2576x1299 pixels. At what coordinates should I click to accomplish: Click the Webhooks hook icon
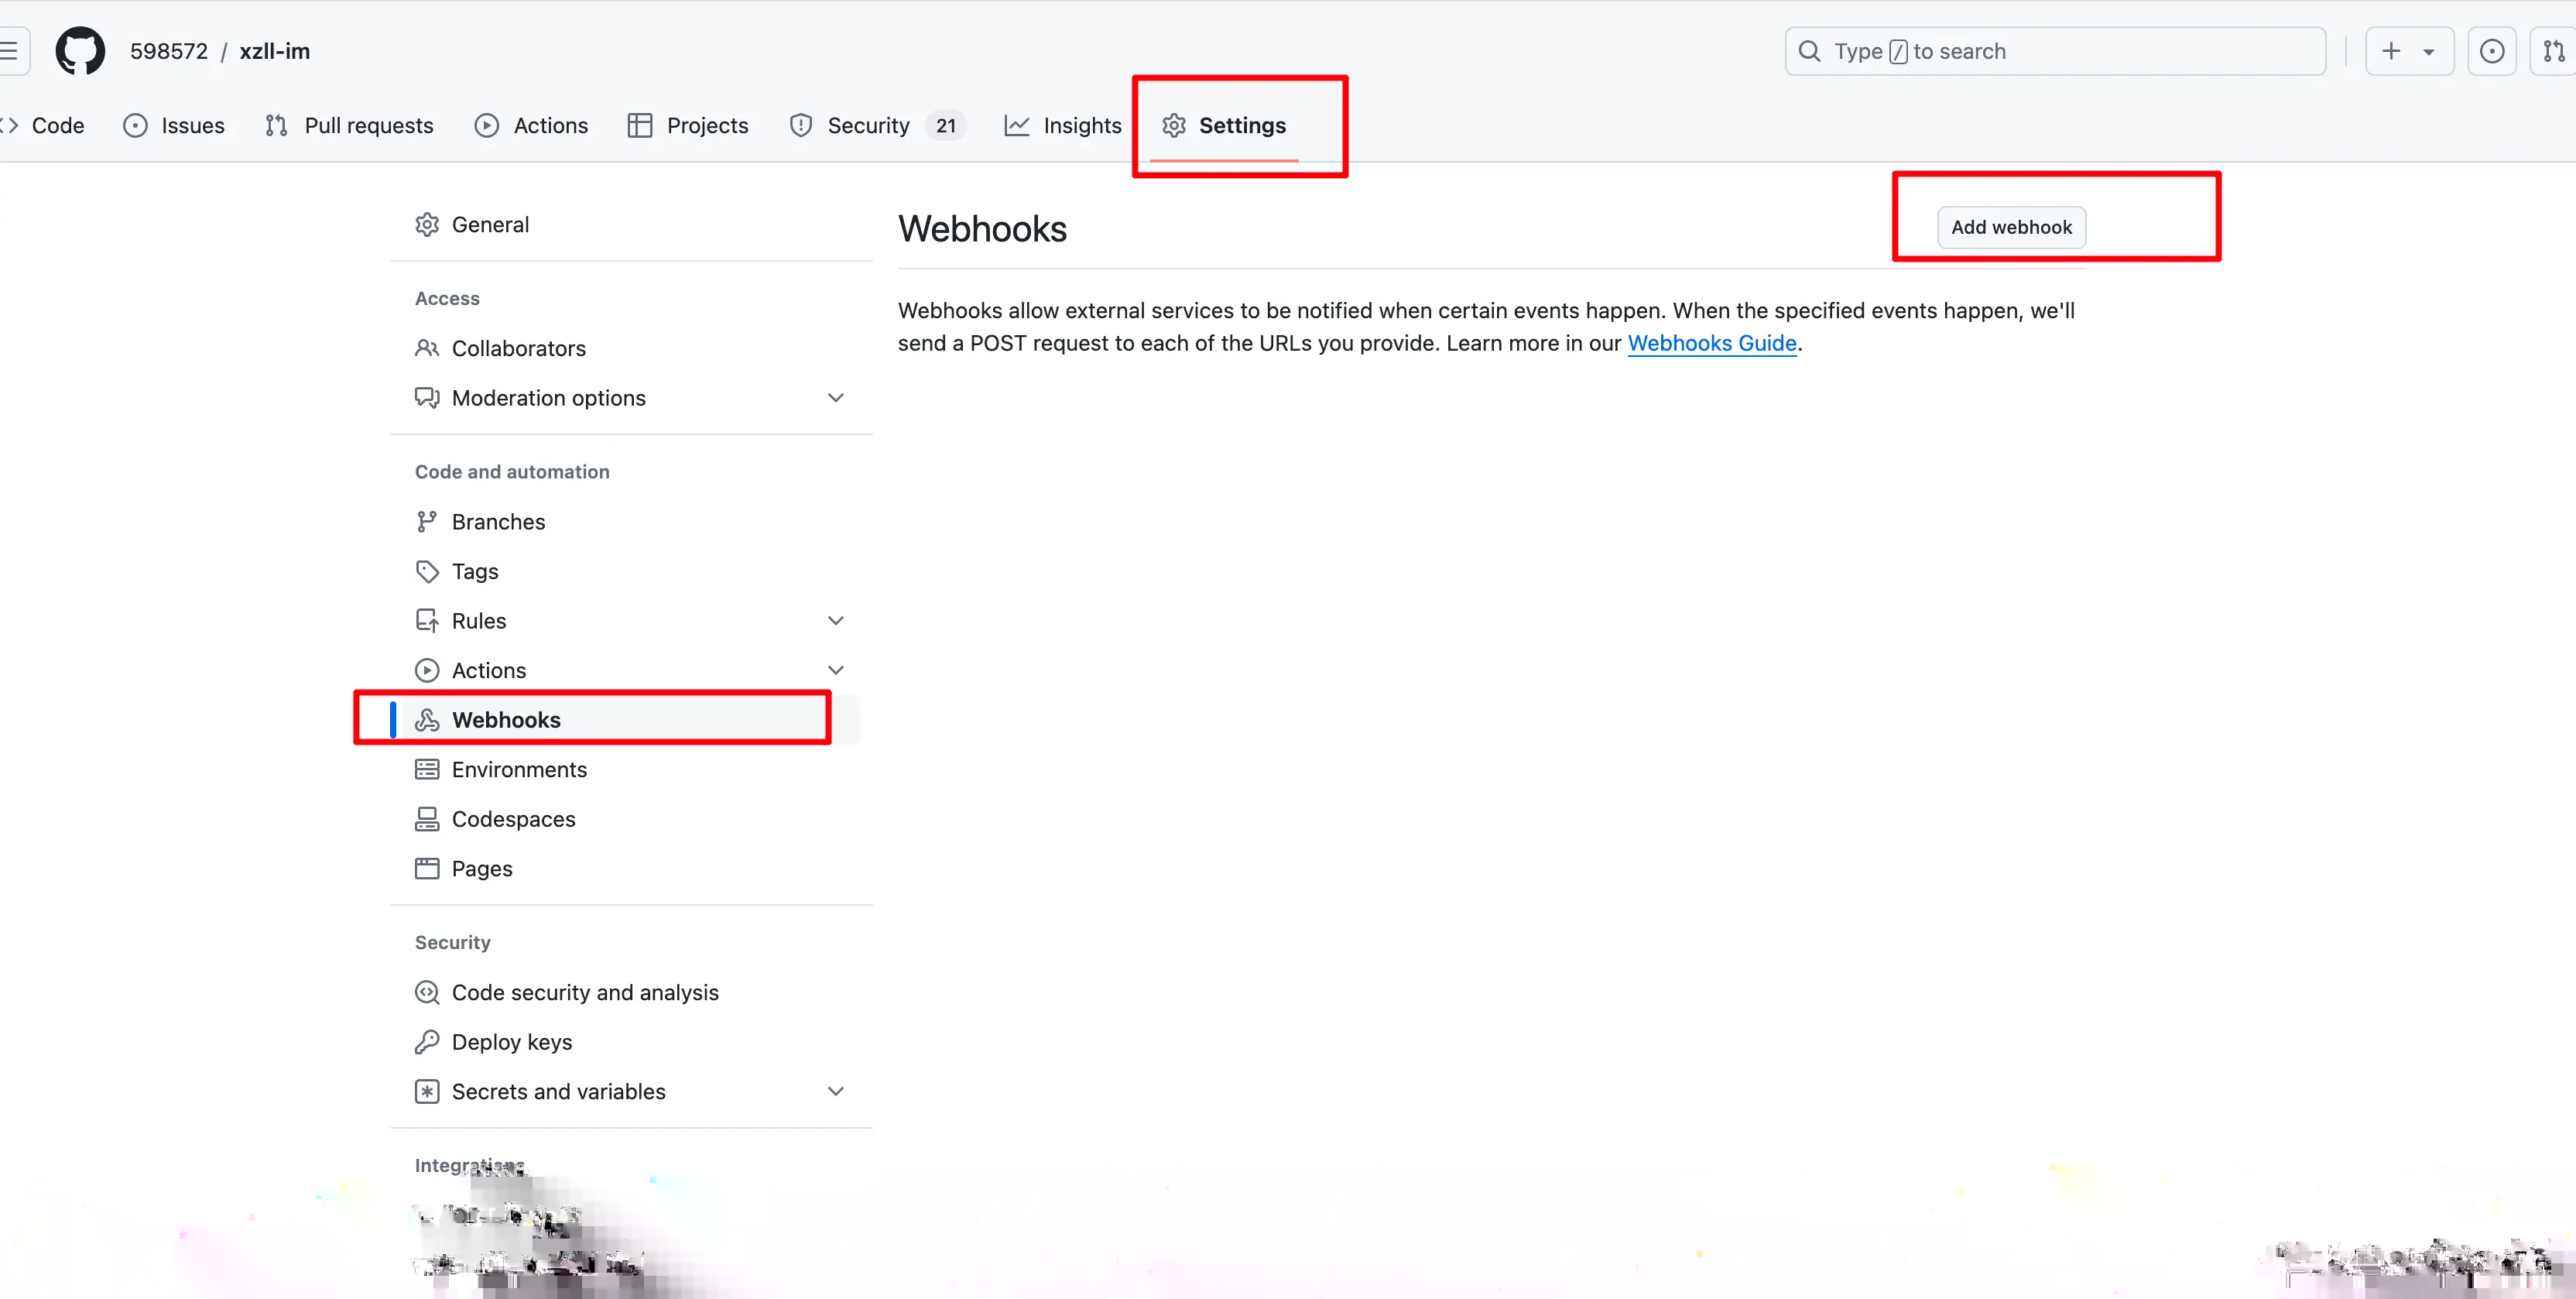(x=427, y=720)
